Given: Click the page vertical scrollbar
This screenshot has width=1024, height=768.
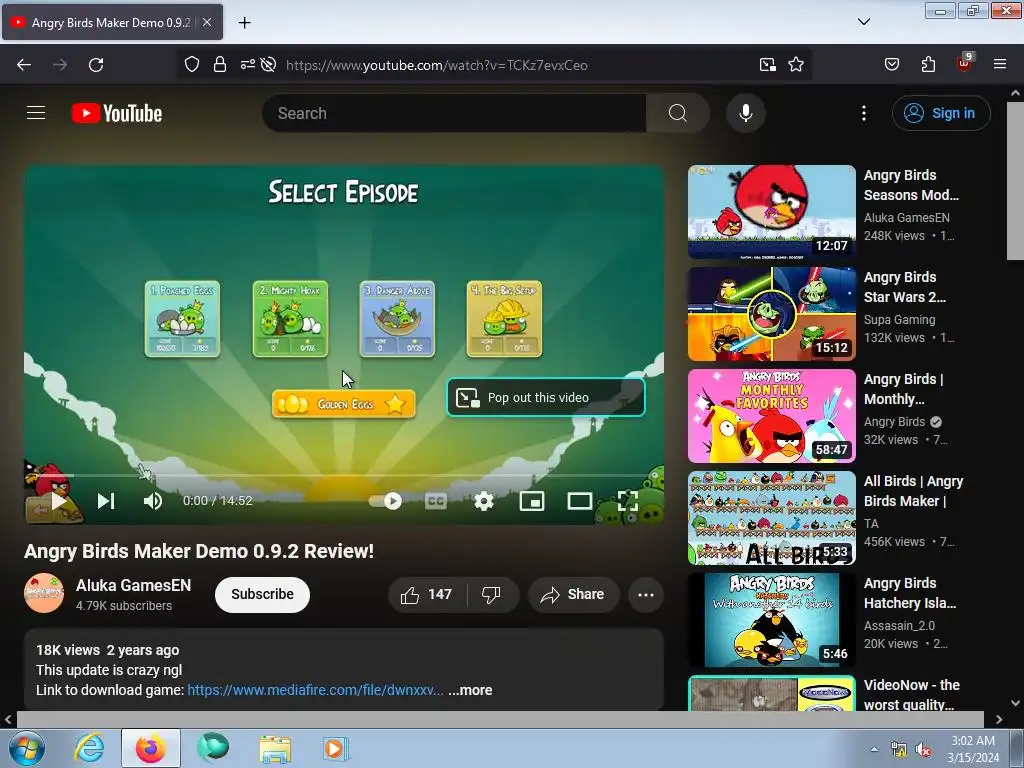Looking at the screenshot, I should (x=1016, y=183).
